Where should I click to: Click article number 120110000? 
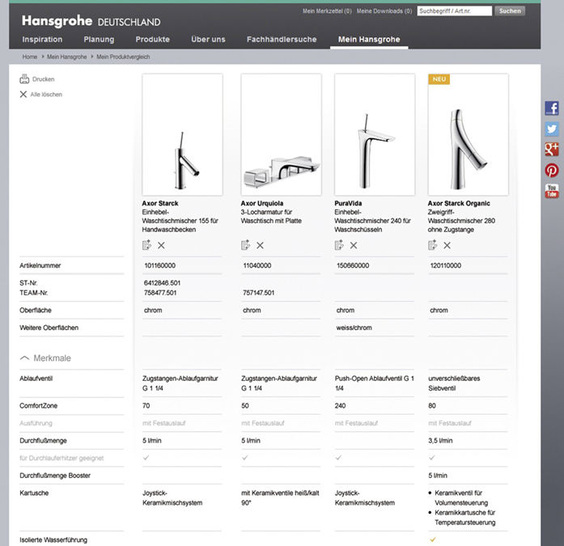pyautogui.click(x=446, y=265)
